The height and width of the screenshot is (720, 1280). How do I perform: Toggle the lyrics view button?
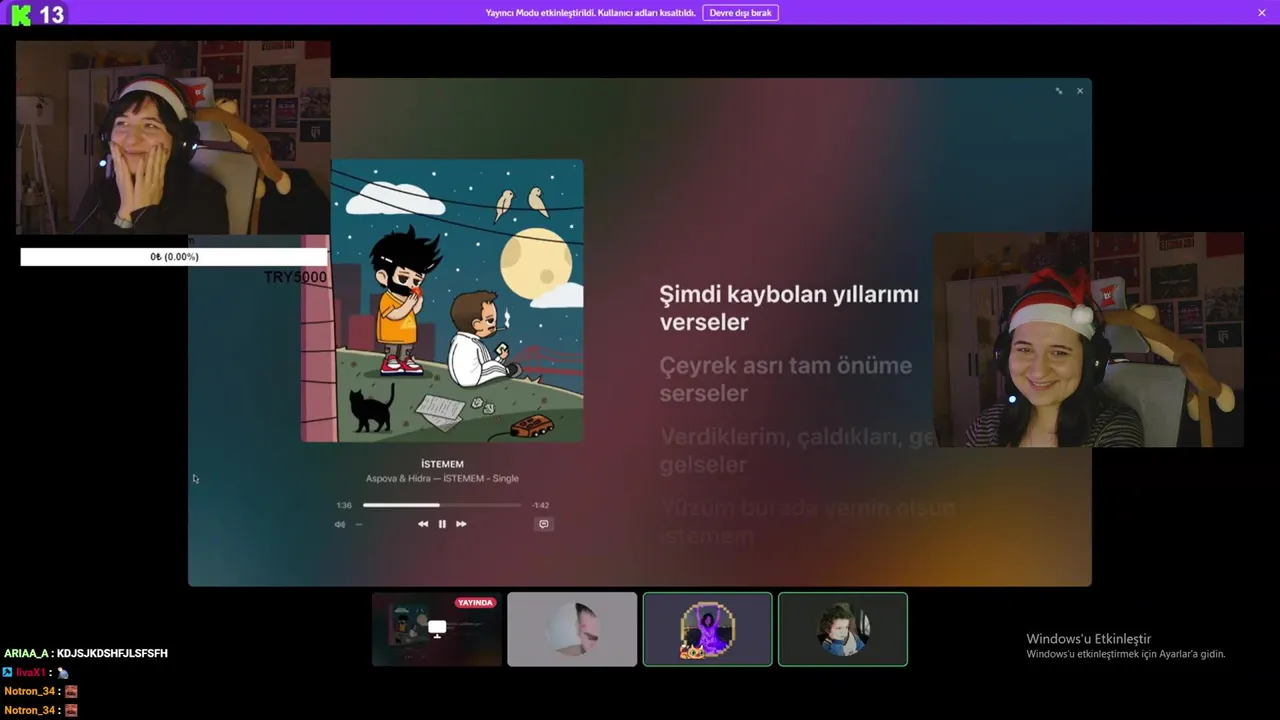tap(544, 524)
